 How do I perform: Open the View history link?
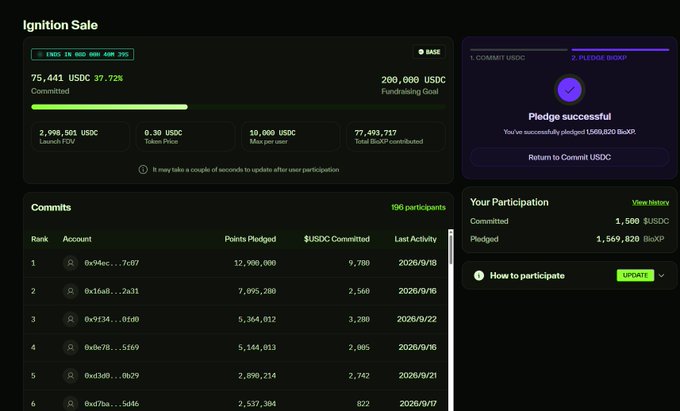tap(650, 202)
